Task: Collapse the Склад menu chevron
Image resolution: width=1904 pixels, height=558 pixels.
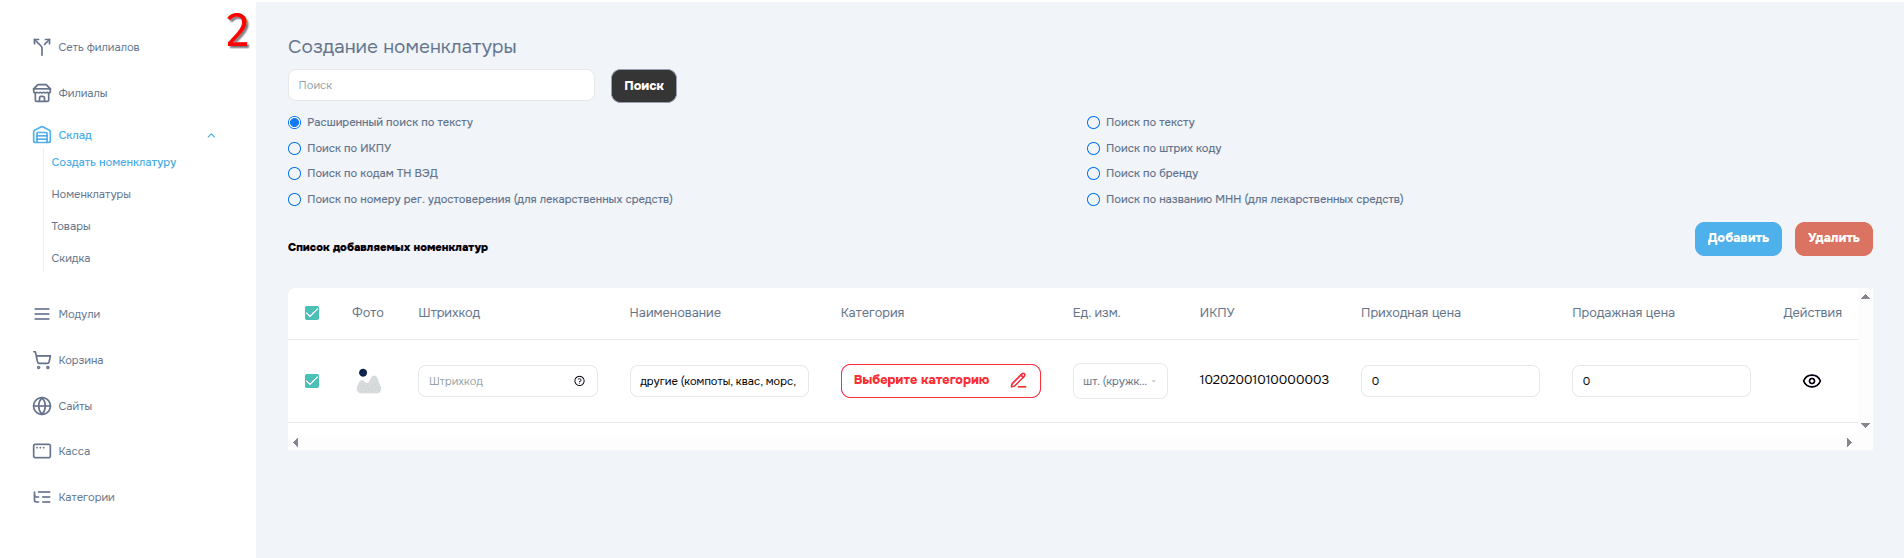Action: pyautogui.click(x=211, y=135)
